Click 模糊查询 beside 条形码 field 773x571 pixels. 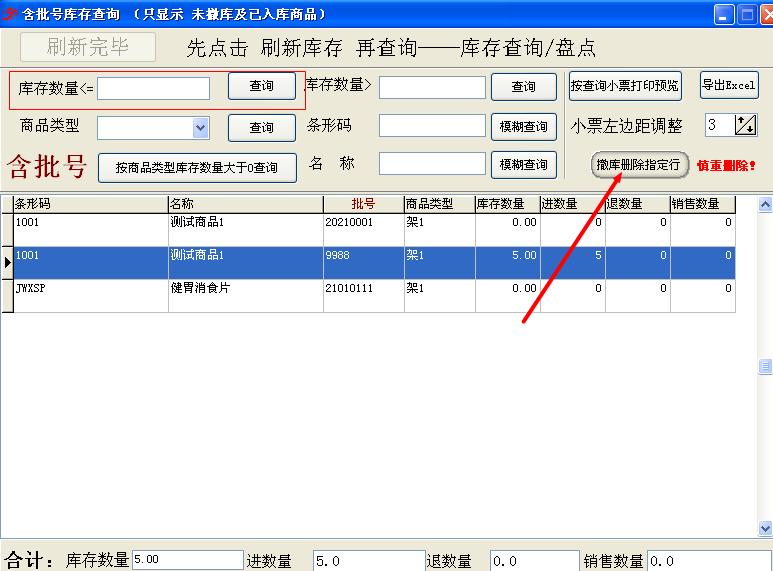524,127
